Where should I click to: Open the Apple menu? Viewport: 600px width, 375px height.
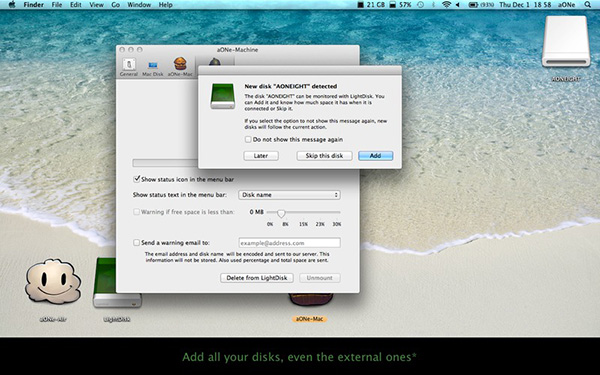tap(12, 5)
